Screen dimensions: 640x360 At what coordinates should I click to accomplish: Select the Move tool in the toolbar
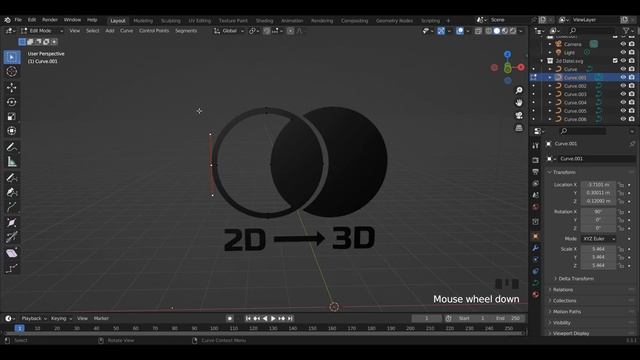tap(11, 87)
